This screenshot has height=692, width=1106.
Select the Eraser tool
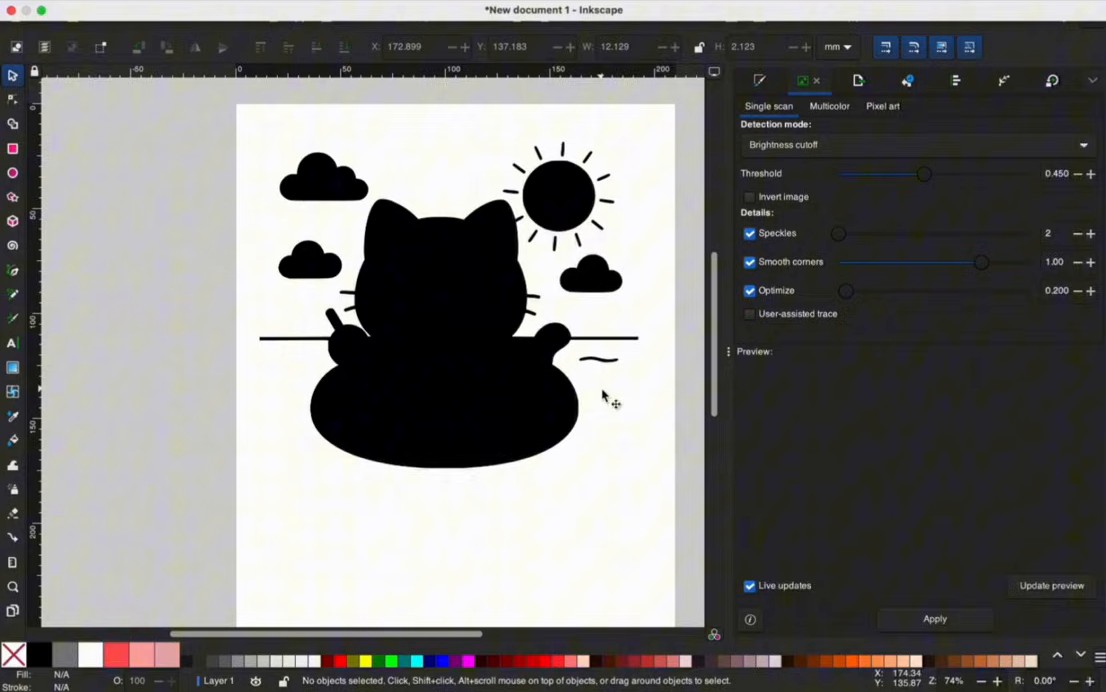coord(12,514)
